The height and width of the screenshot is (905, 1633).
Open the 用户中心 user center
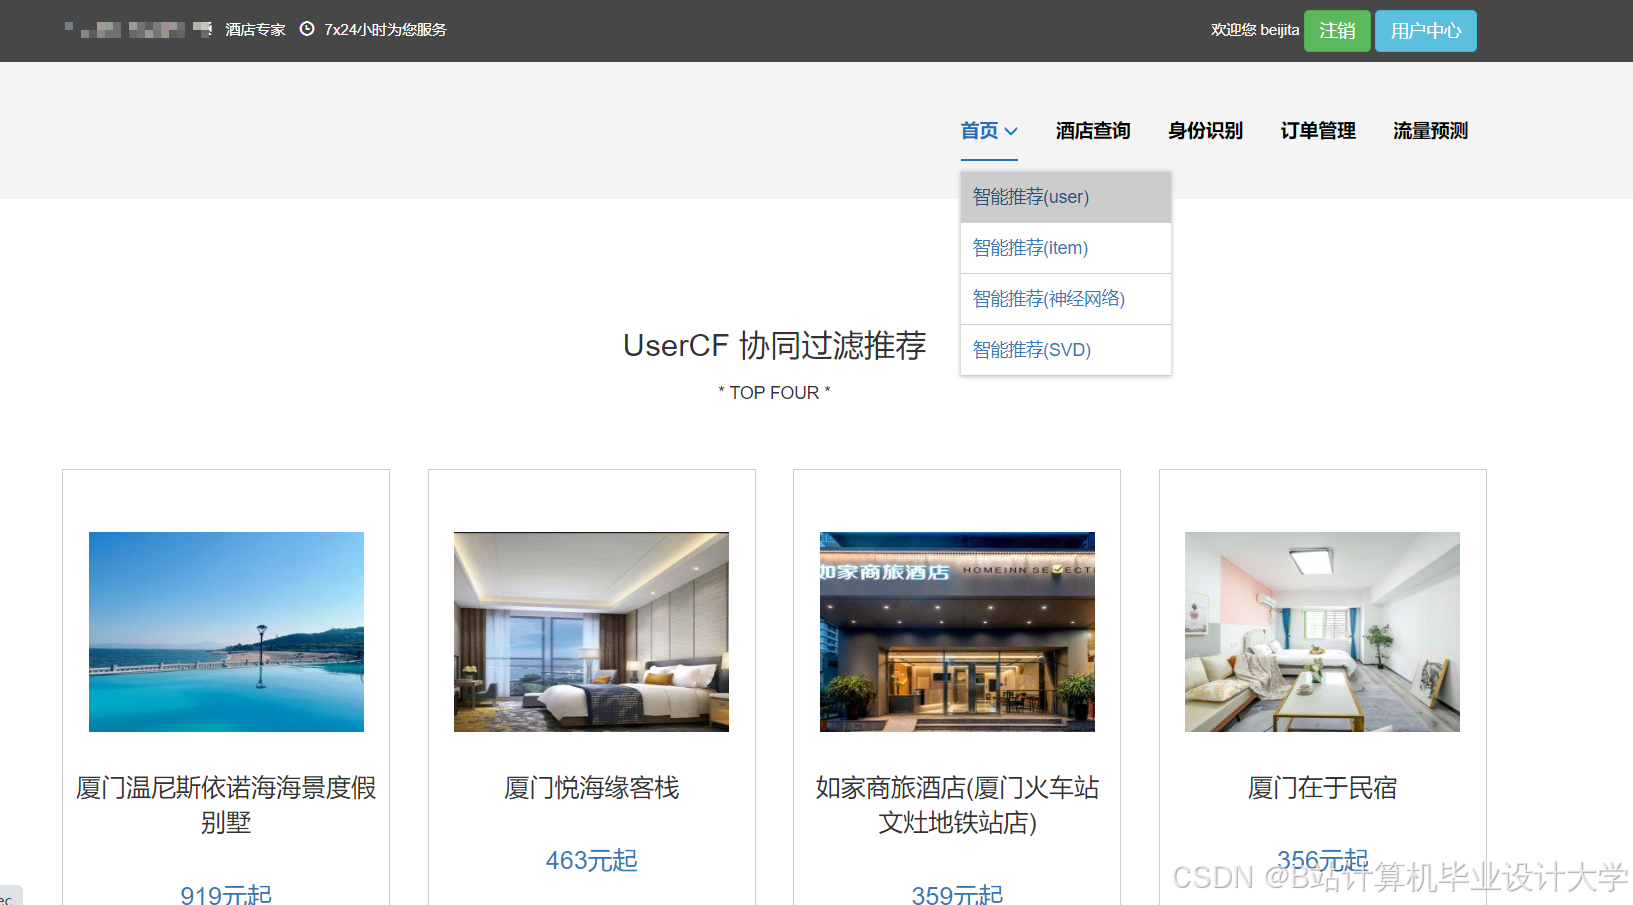[1425, 30]
